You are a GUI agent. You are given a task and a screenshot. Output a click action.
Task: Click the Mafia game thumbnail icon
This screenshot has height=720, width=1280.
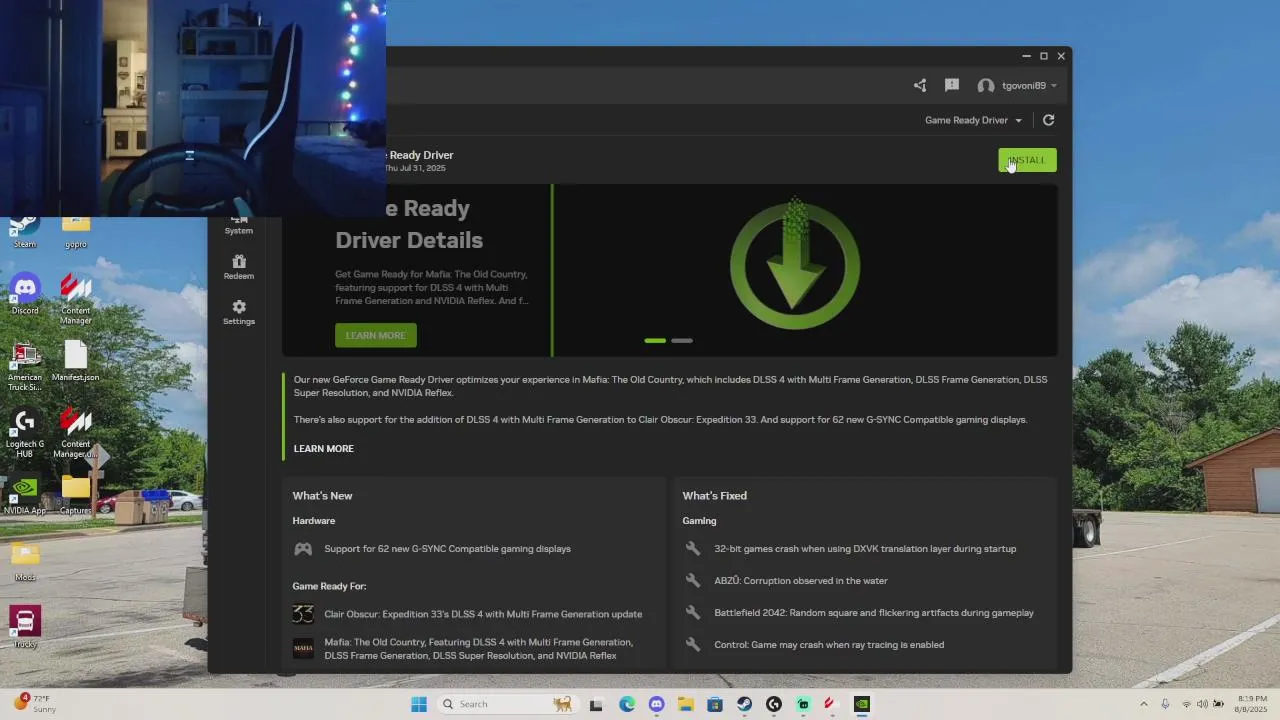pyautogui.click(x=303, y=649)
